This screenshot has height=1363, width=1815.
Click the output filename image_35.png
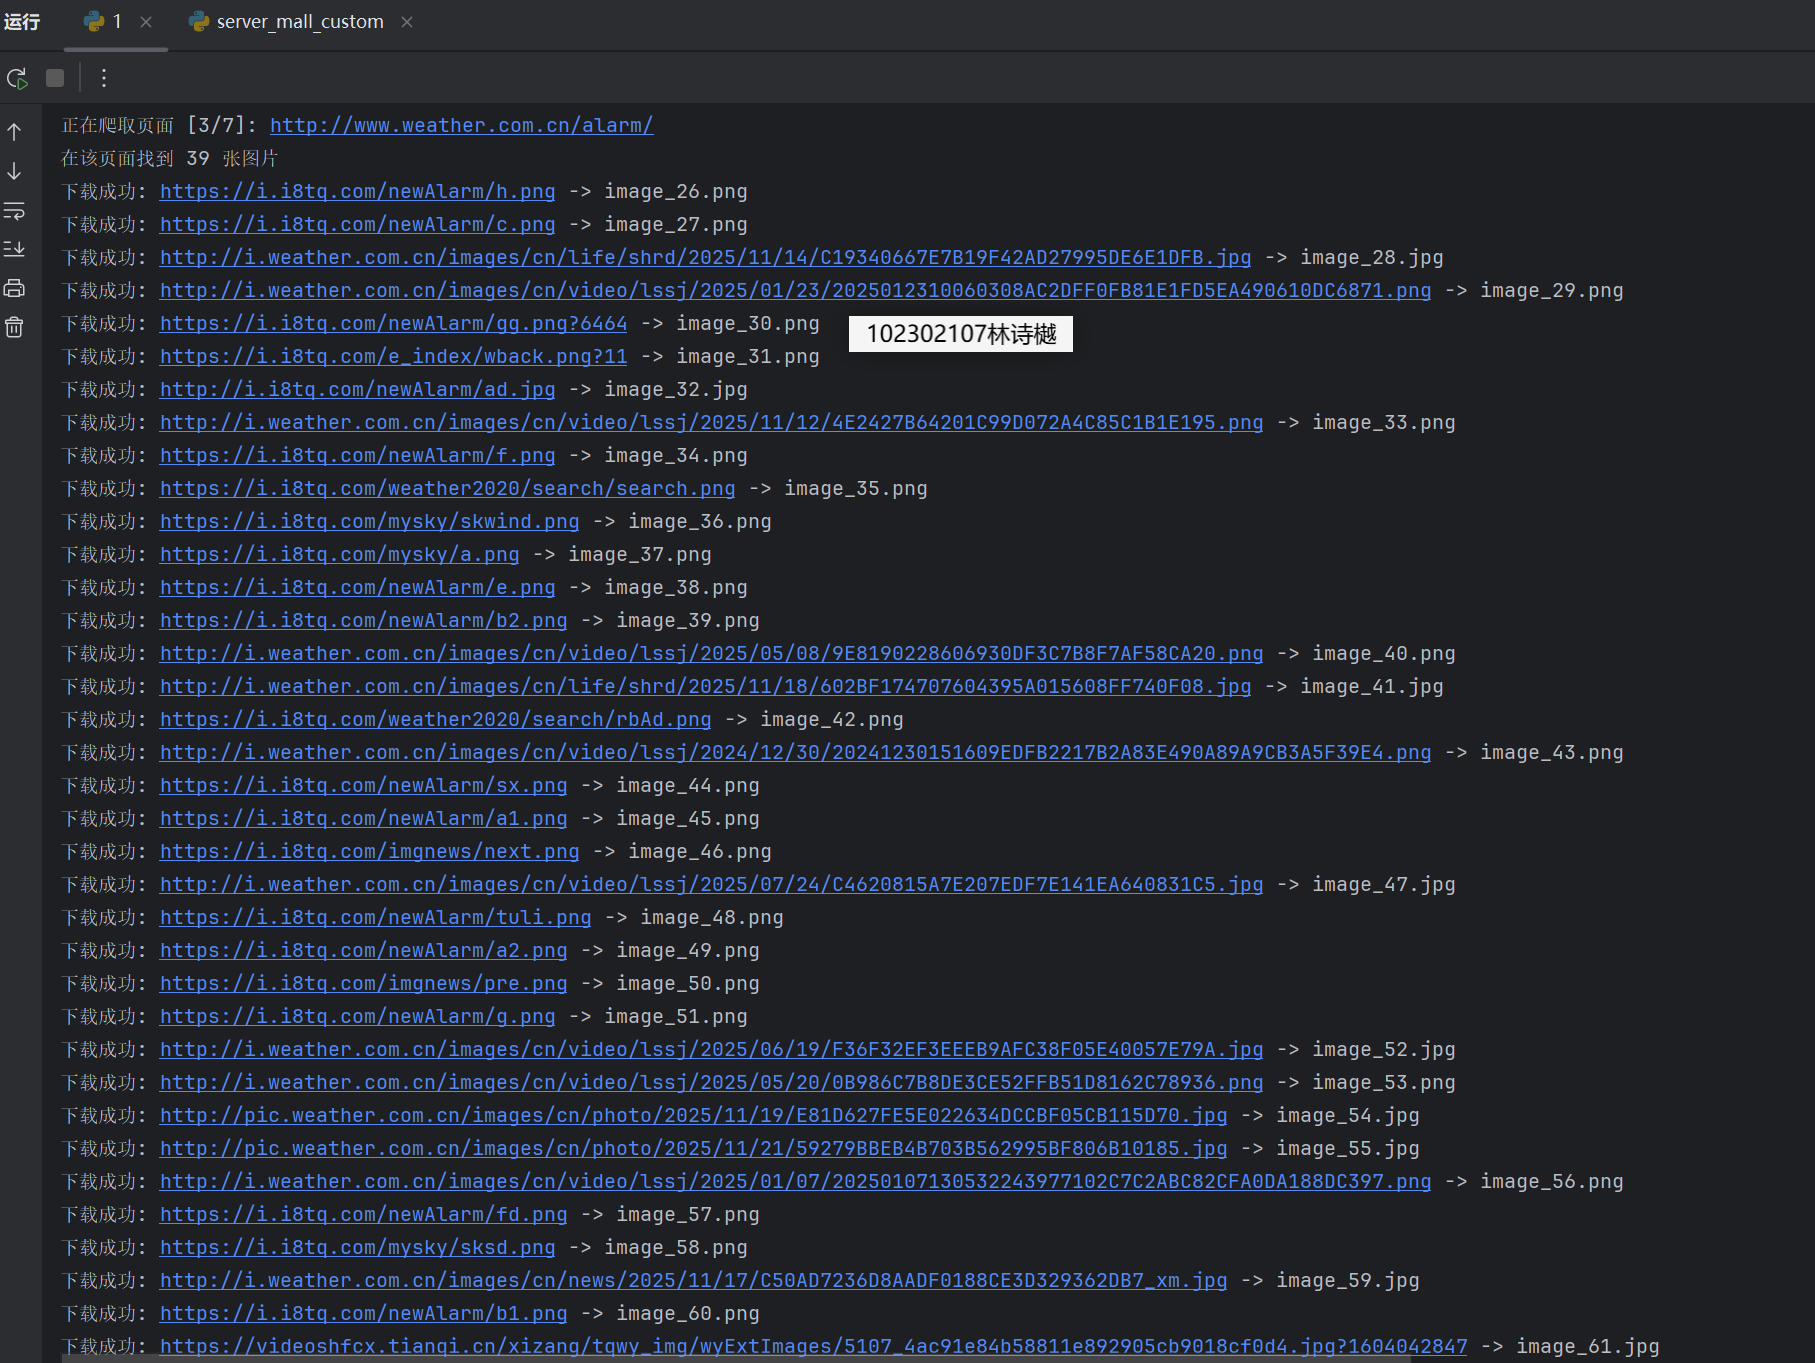coord(856,488)
